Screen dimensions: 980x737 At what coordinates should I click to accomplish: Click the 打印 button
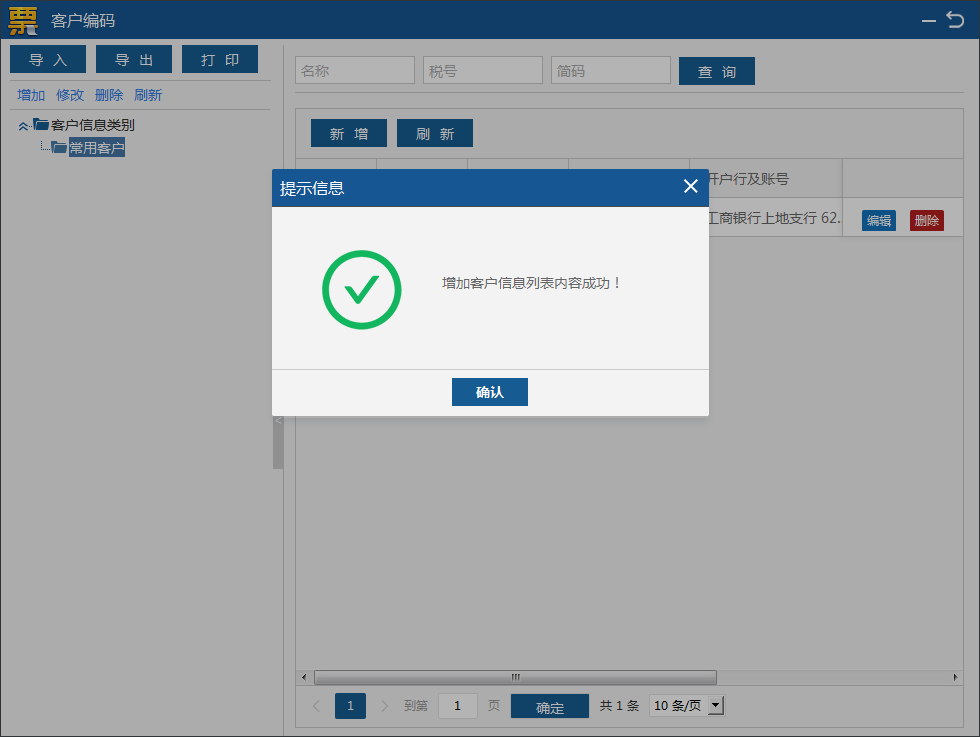tap(220, 60)
